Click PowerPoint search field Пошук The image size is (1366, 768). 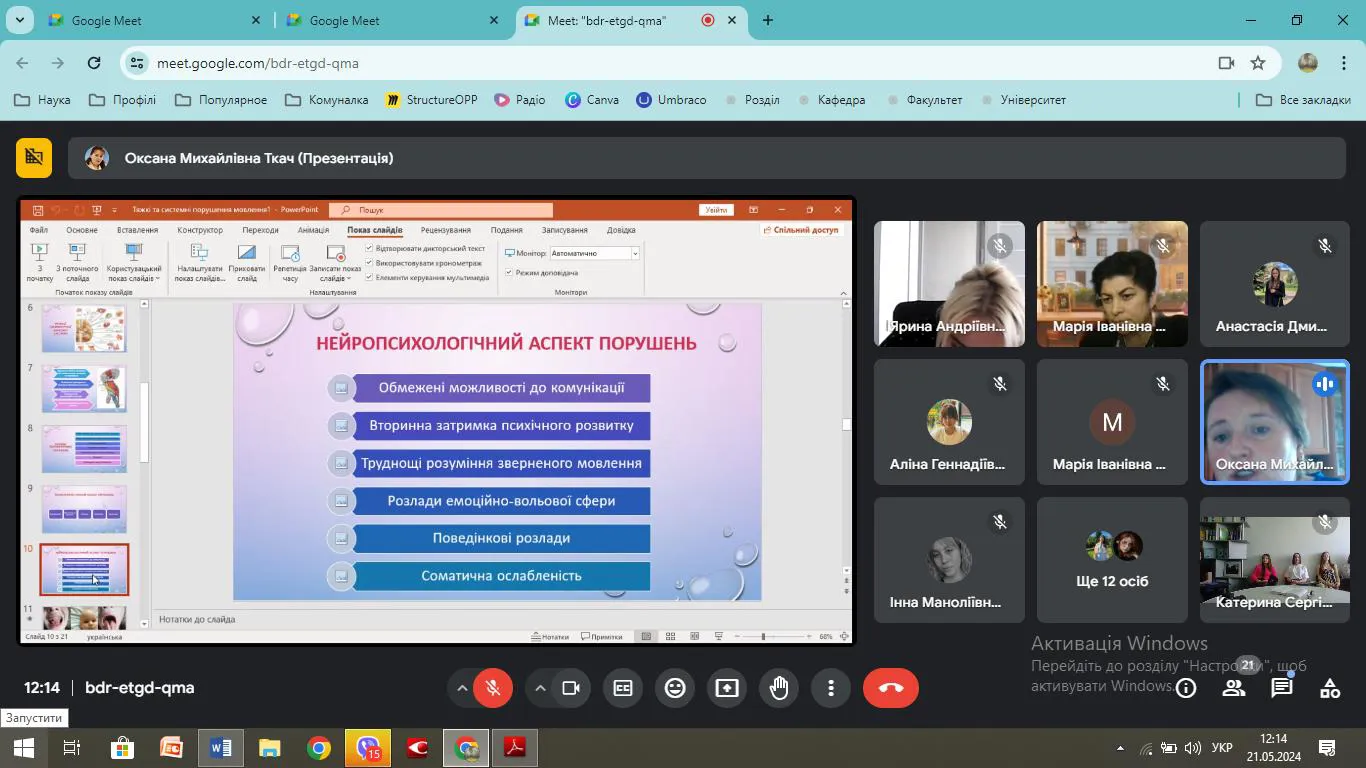pyautogui.click(x=441, y=210)
